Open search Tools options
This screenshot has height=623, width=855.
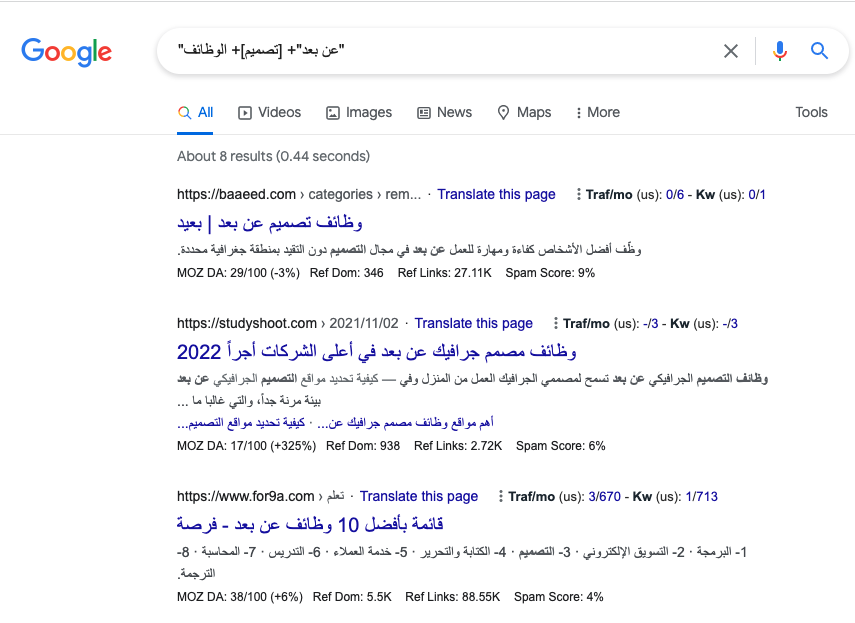click(x=811, y=112)
